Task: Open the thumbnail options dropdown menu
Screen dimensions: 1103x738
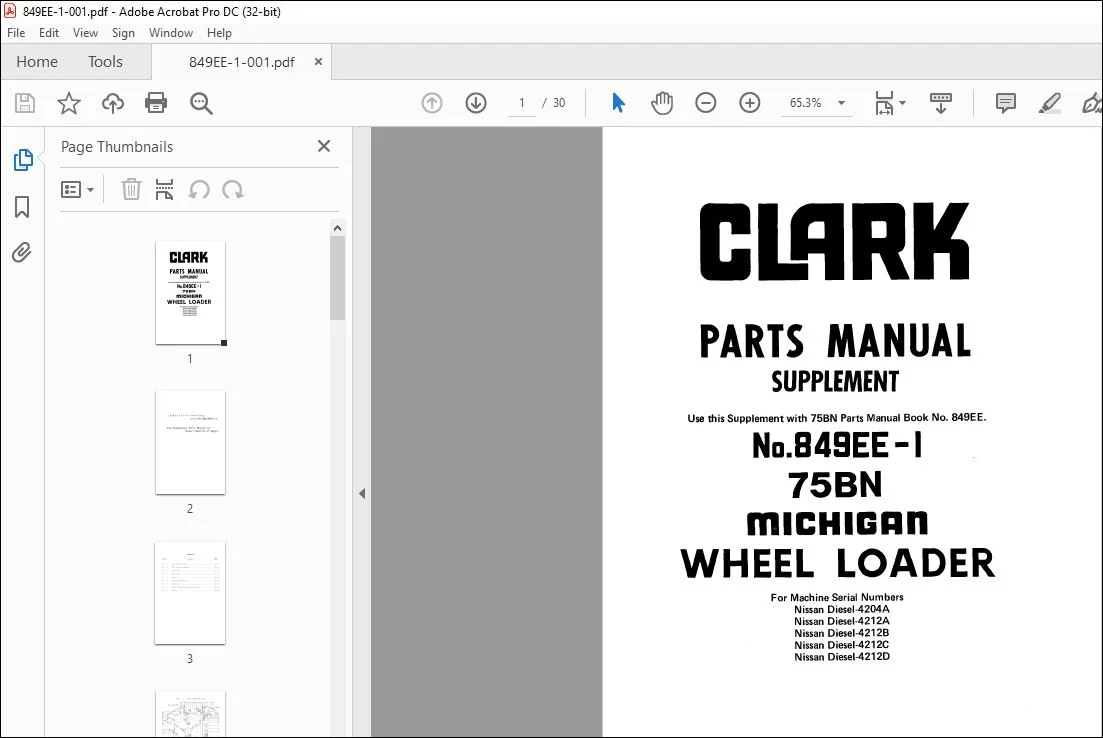Action: click(77, 189)
